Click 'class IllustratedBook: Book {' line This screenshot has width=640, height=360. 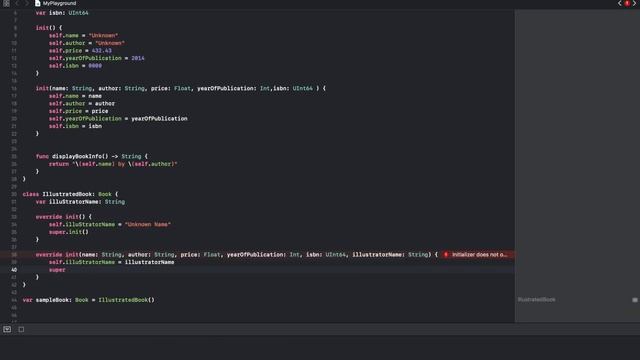tap(71, 194)
